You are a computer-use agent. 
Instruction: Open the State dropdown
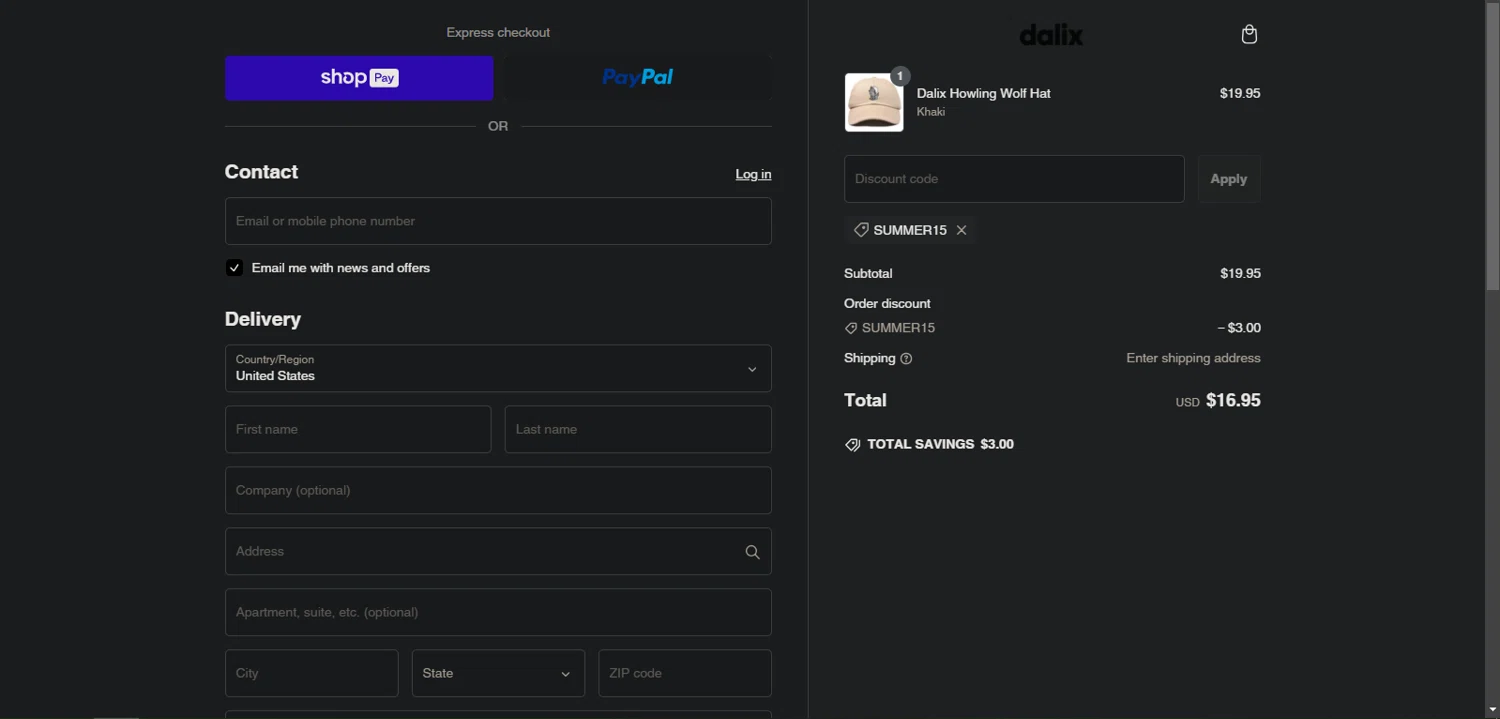pos(498,673)
